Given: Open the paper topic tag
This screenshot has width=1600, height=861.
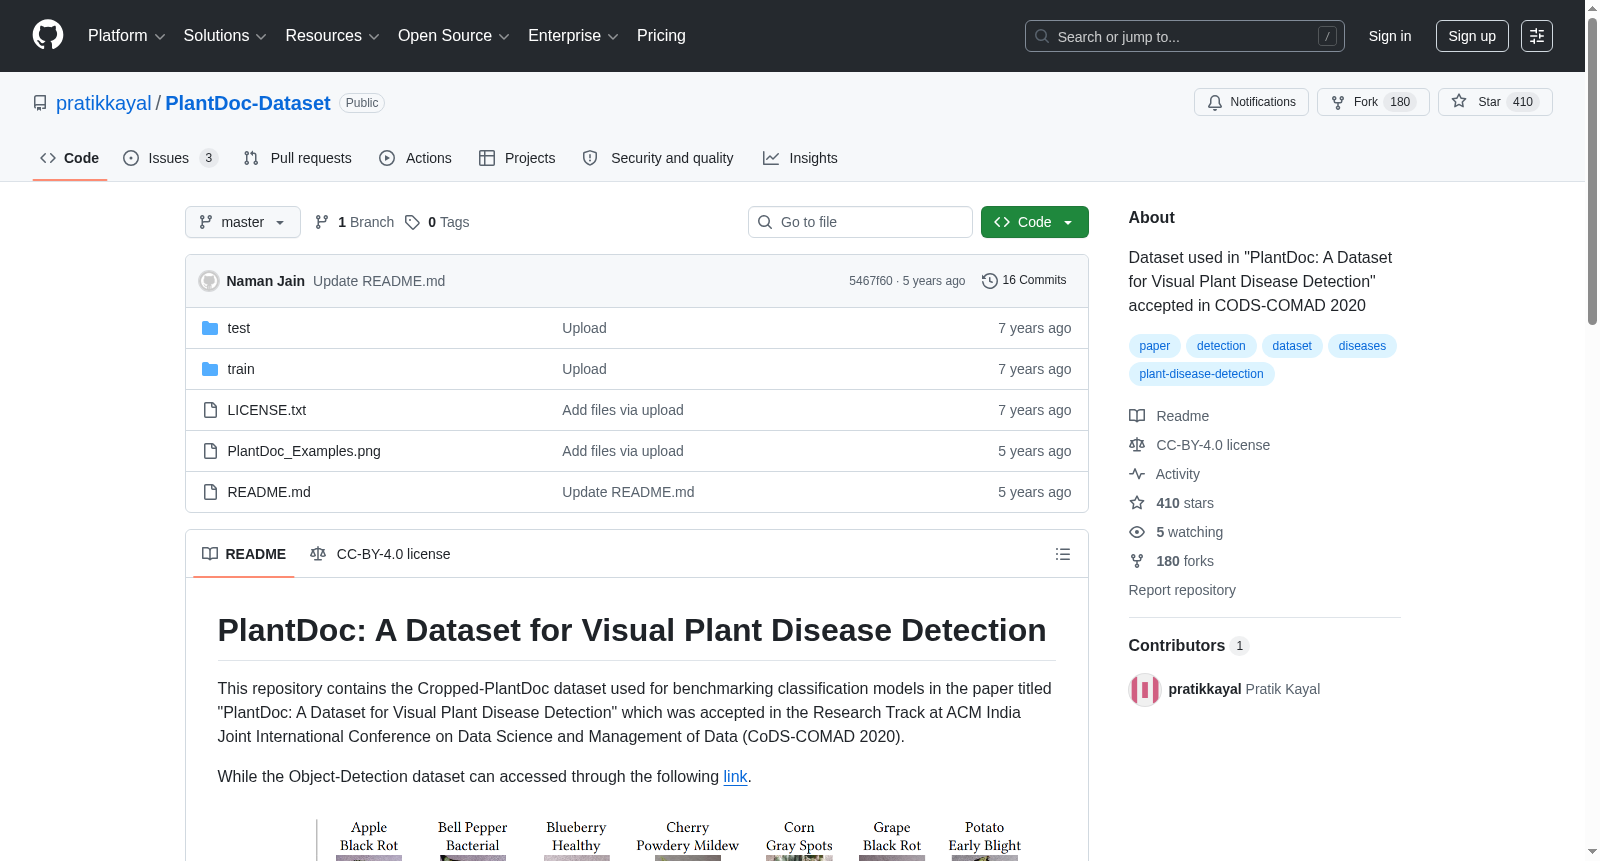Looking at the screenshot, I should coord(1154,346).
